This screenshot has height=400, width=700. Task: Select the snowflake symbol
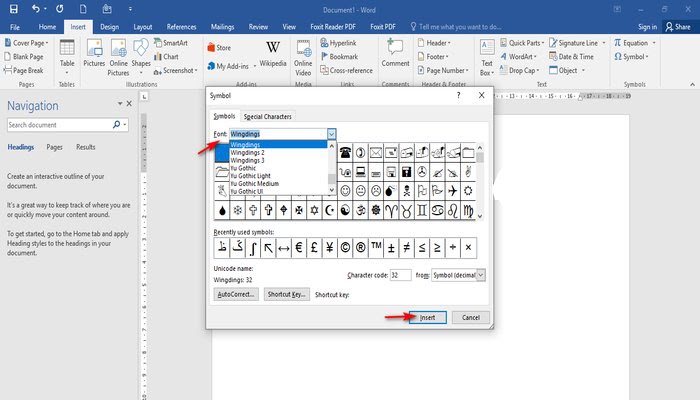tap(238, 210)
